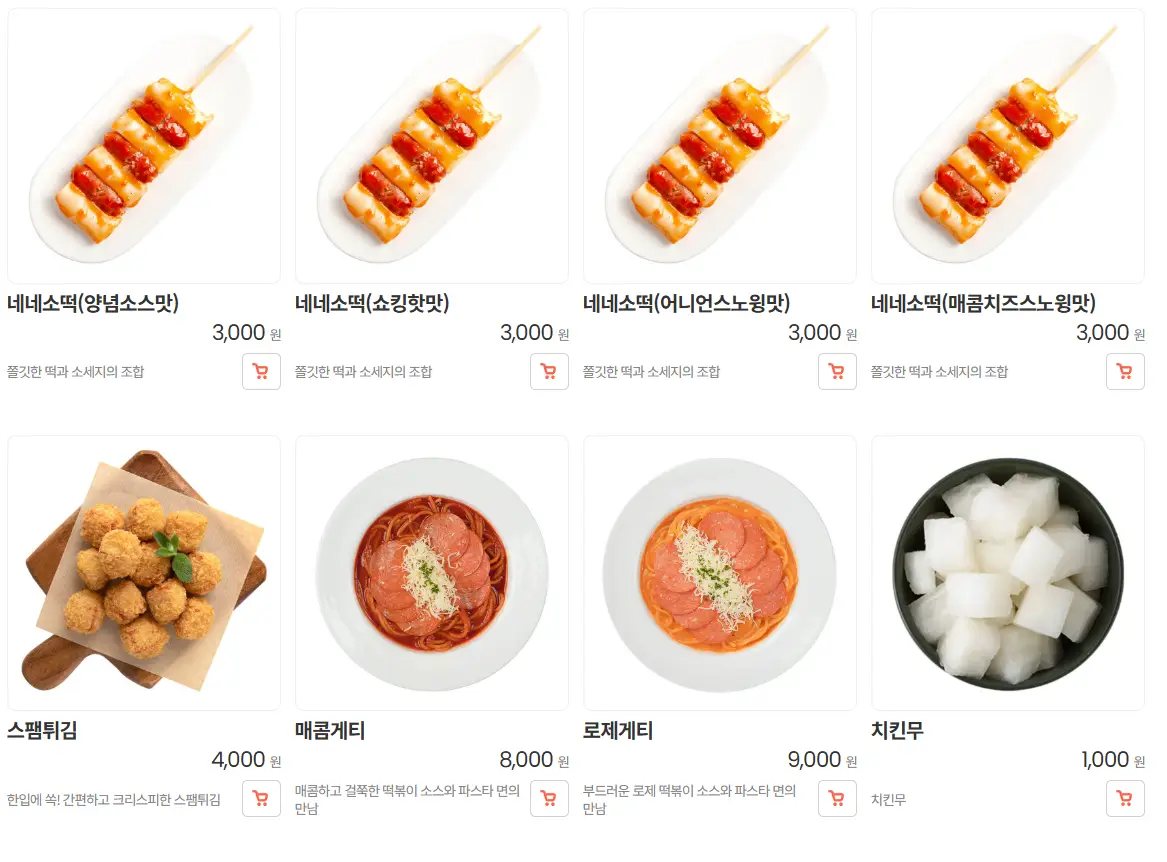Open the 매콤게티 pasta photo
Image resolution: width=1167 pixels, height=862 pixels.
[432, 572]
